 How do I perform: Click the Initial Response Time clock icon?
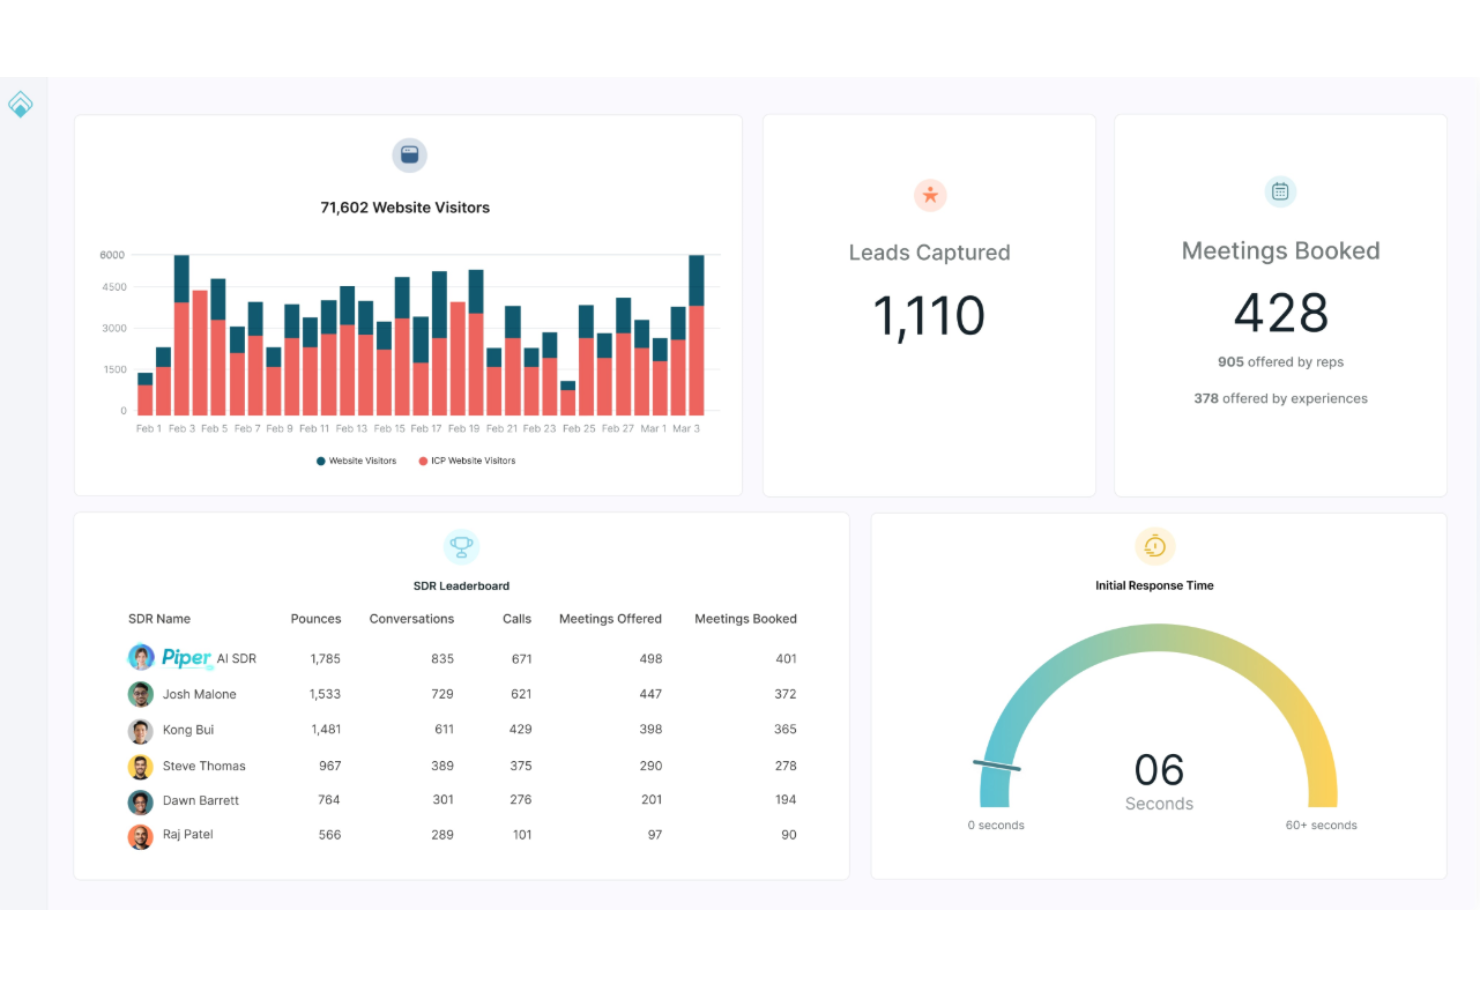(1155, 546)
